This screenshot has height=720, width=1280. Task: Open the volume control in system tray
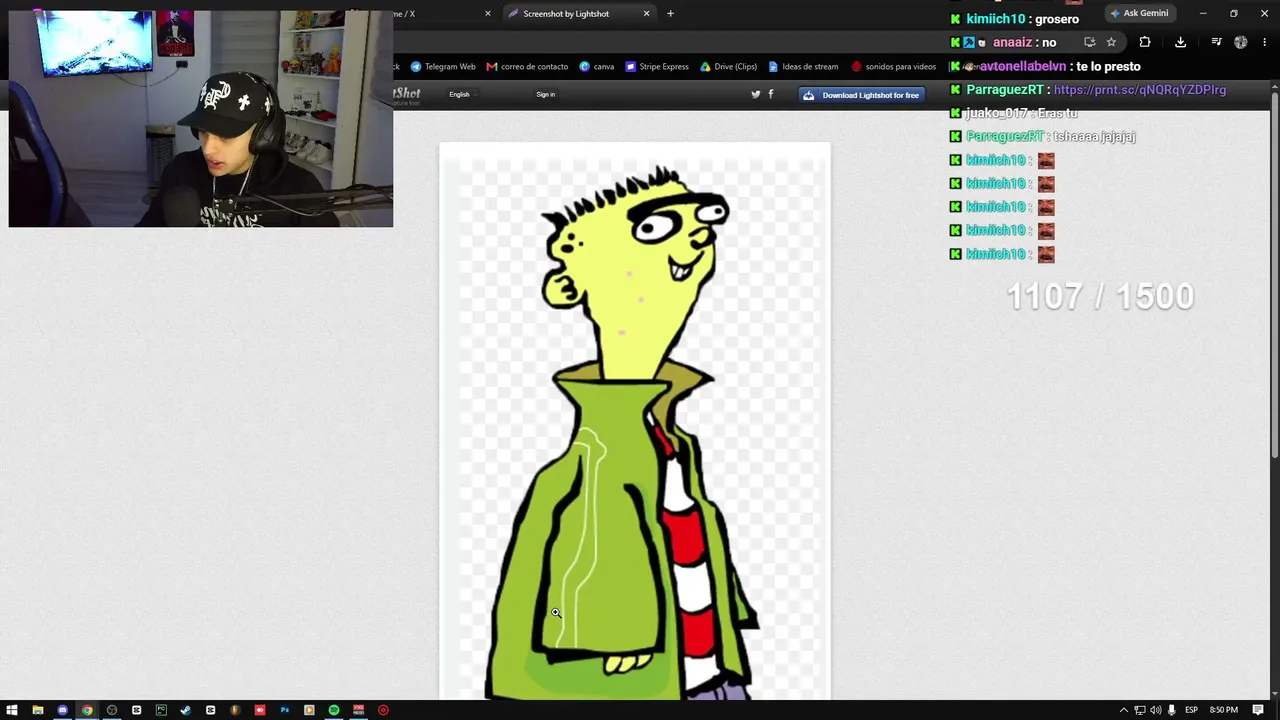1155,710
